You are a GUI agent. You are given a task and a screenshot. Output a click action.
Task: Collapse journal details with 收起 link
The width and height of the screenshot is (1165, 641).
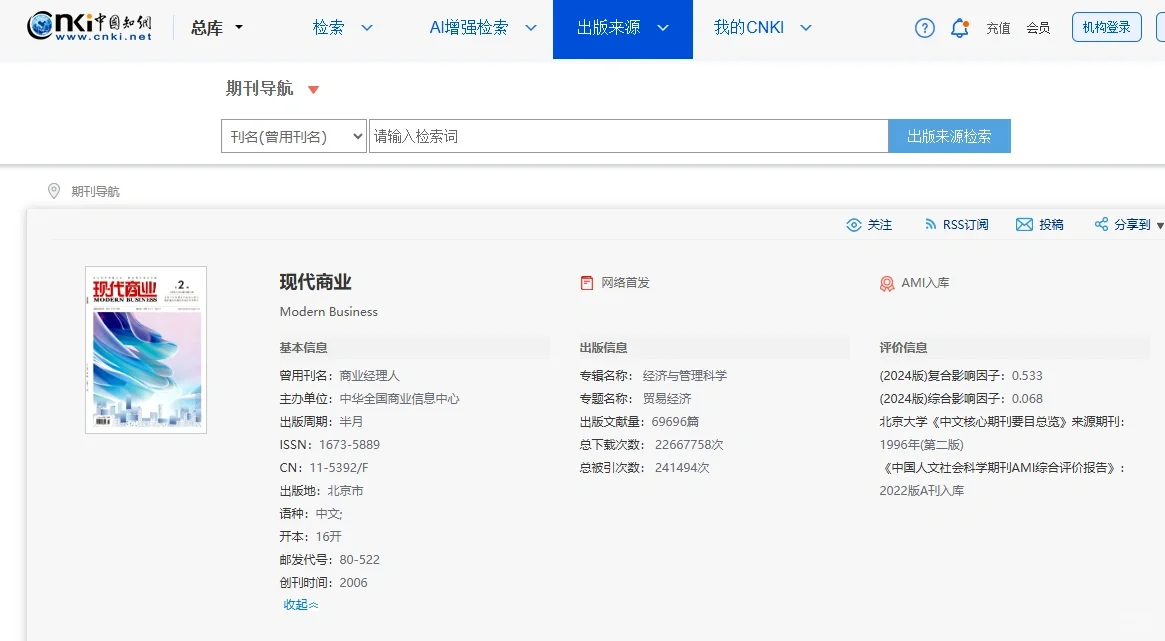pyautogui.click(x=299, y=605)
